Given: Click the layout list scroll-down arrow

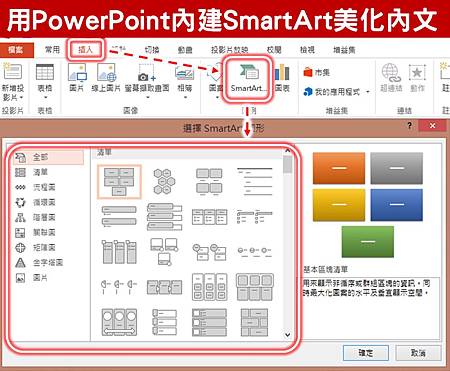Looking at the screenshot, I should coord(288,335).
